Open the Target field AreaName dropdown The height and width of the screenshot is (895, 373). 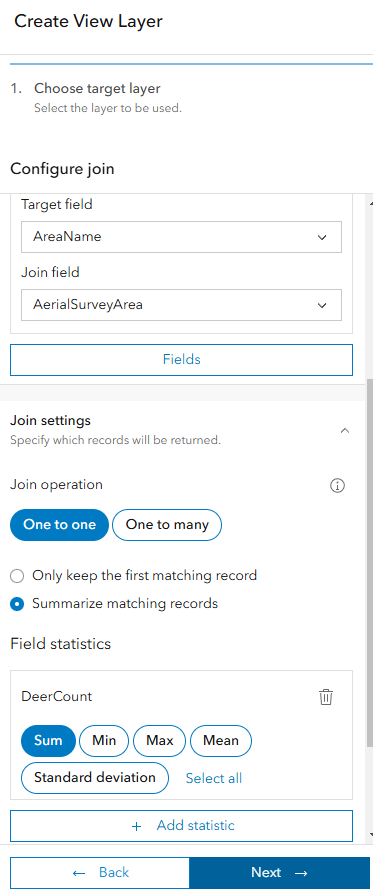pyautogui.click(x=181, y=237)
